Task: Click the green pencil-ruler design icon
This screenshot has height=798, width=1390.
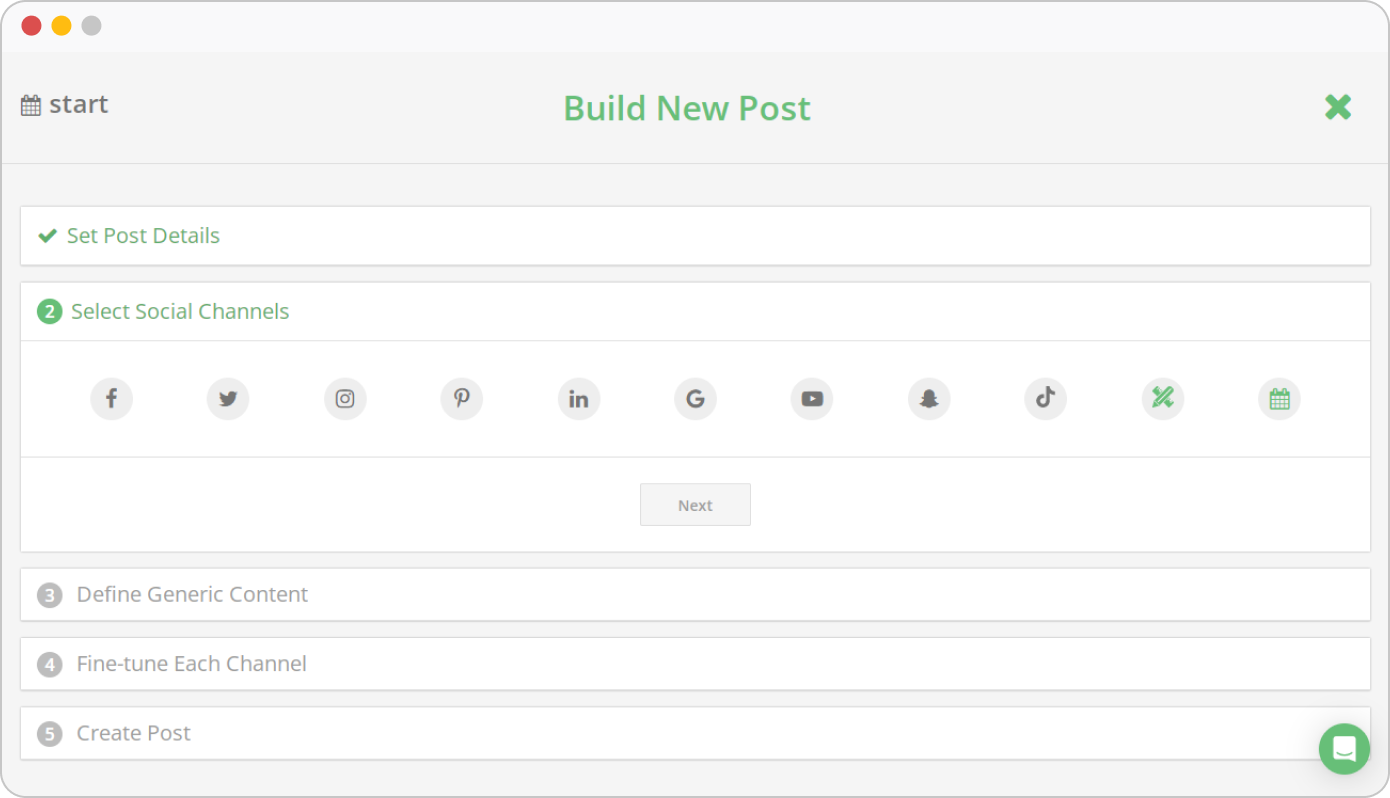Action: point(1163,399)
